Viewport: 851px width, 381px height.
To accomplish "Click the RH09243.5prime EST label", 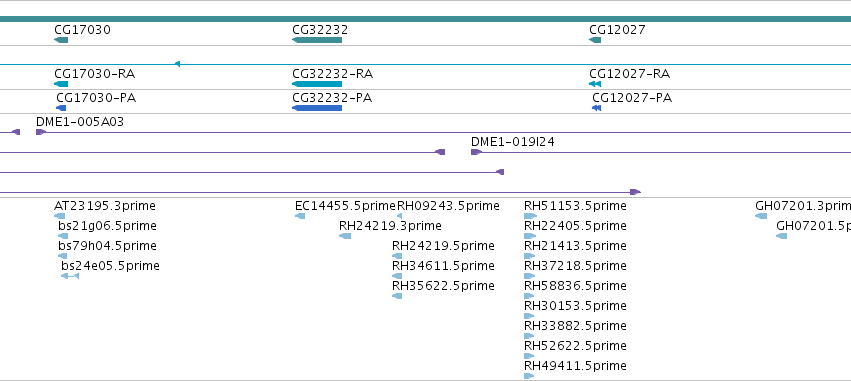I will [x=448, y=206].
